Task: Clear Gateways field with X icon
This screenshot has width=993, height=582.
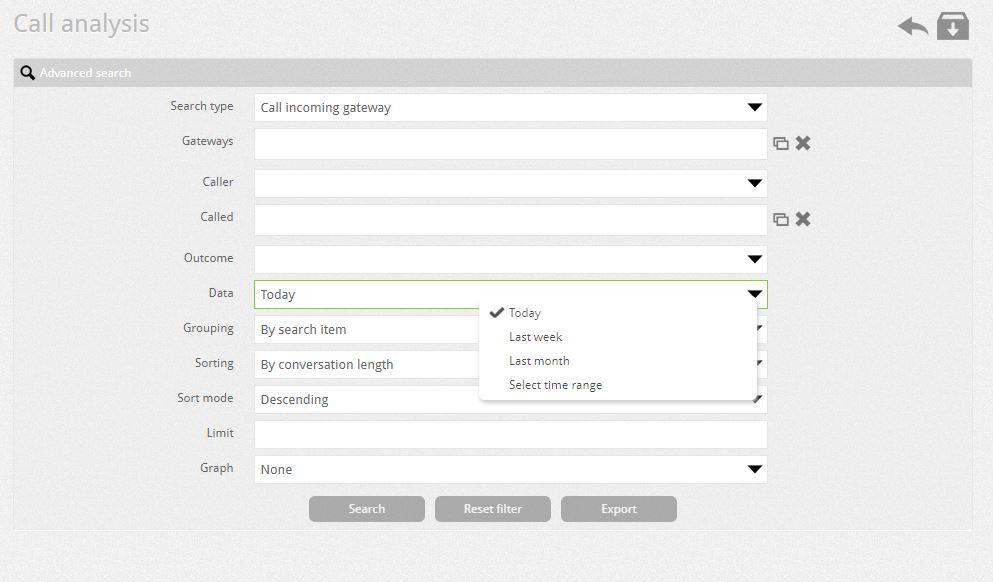Action: pos(803,143)
